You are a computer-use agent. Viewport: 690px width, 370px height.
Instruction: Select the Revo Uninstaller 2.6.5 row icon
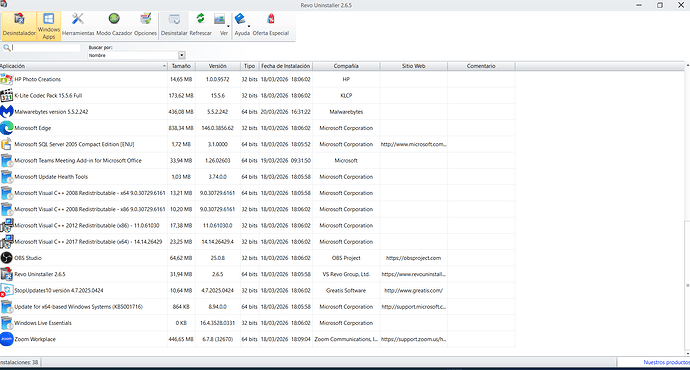7,274
